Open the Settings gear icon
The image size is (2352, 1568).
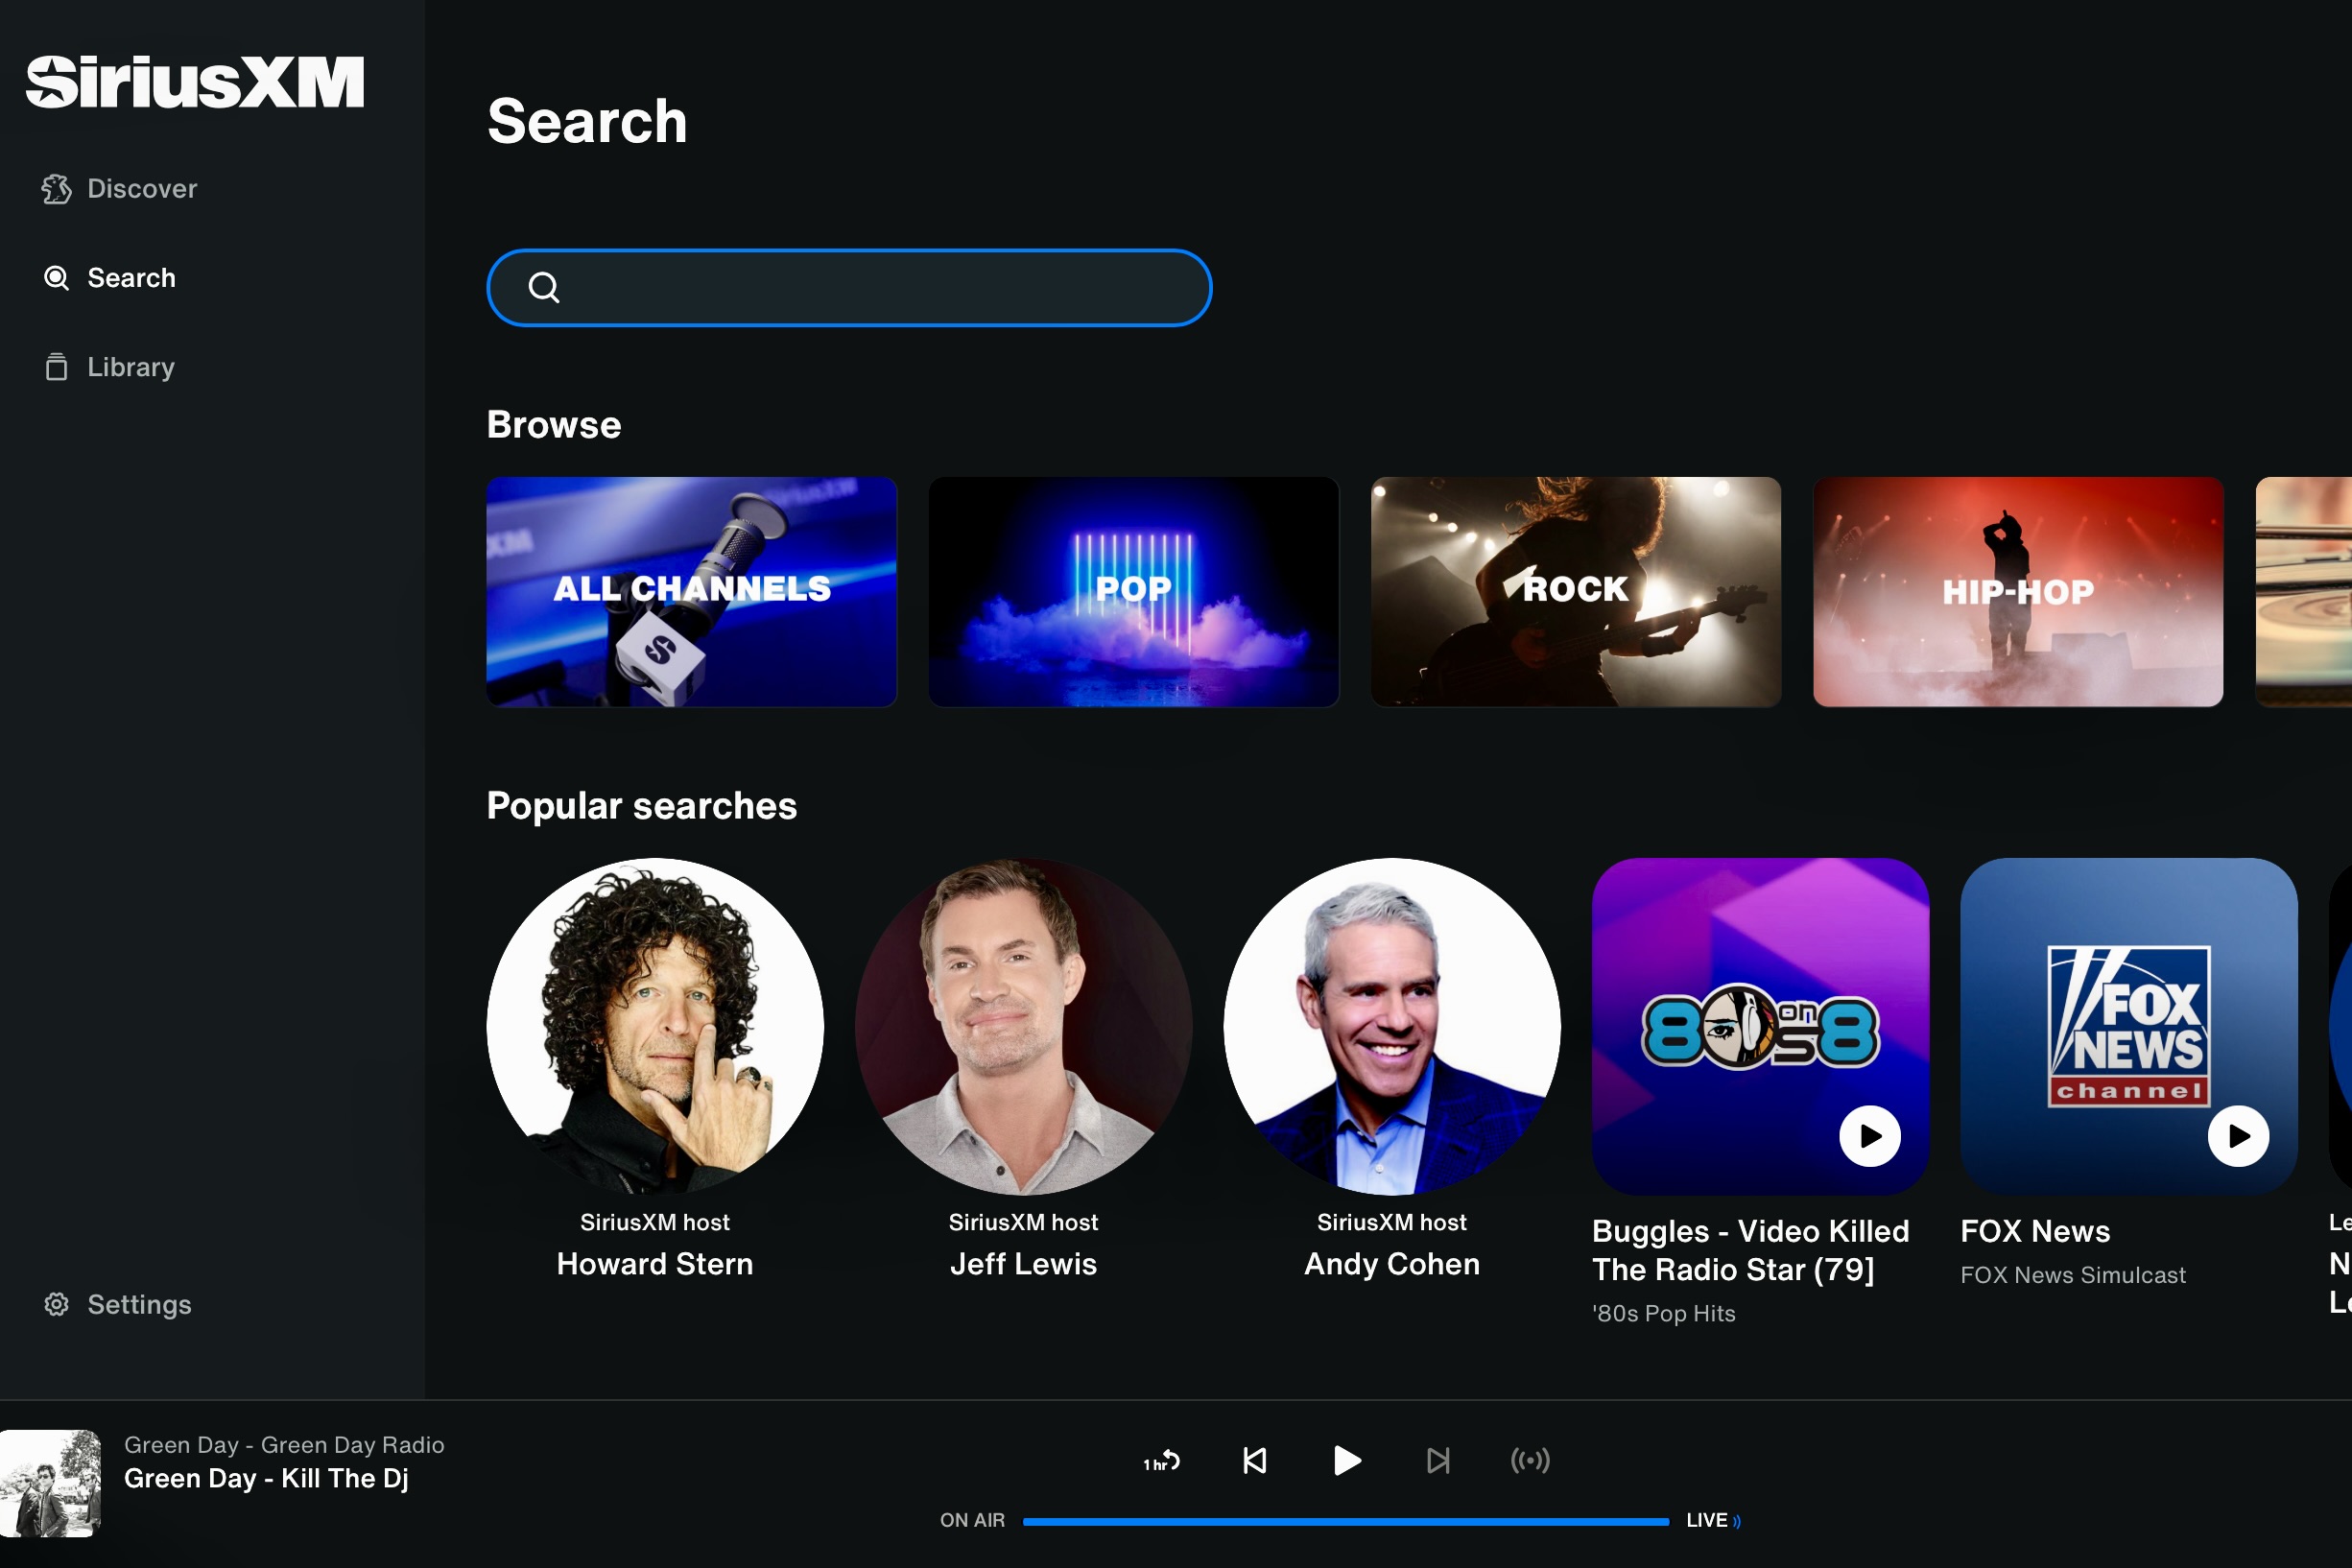tap(56, 1304)
